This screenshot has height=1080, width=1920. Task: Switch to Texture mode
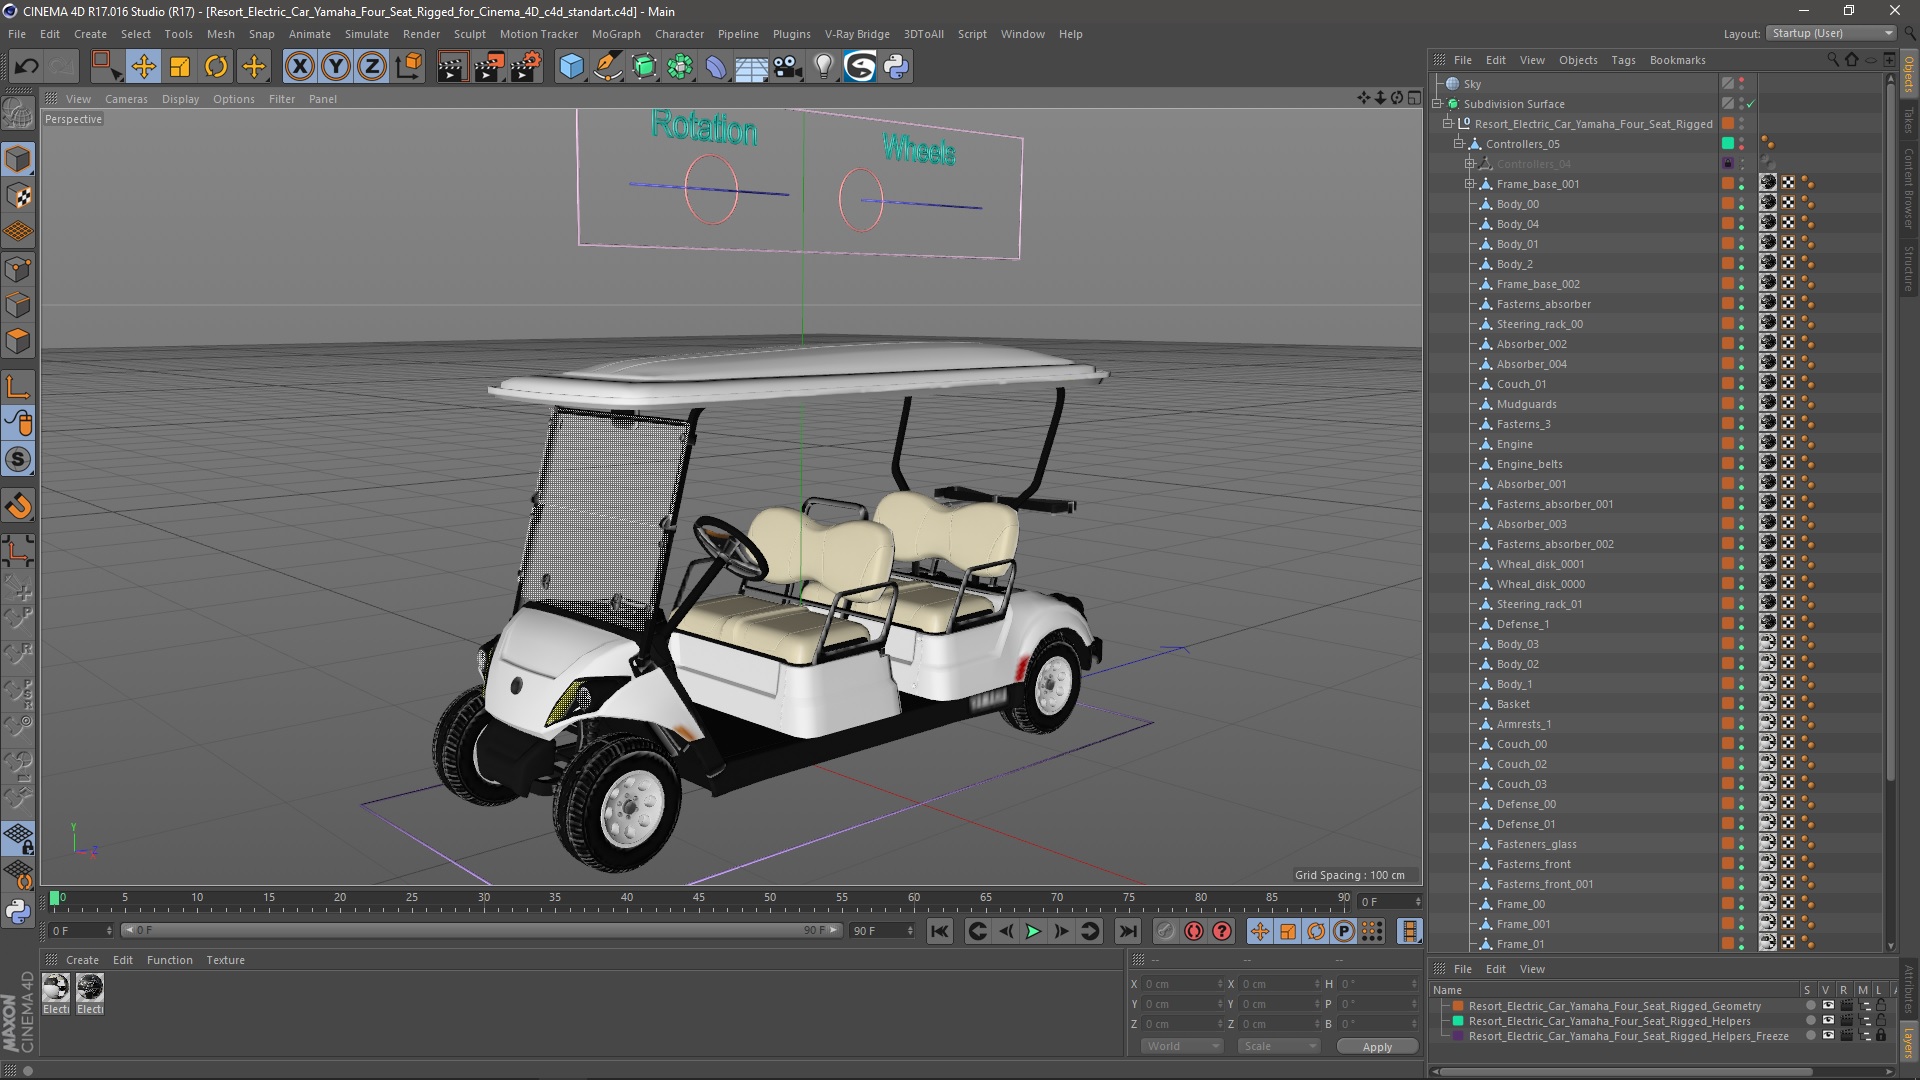click(x=18, y=196)
